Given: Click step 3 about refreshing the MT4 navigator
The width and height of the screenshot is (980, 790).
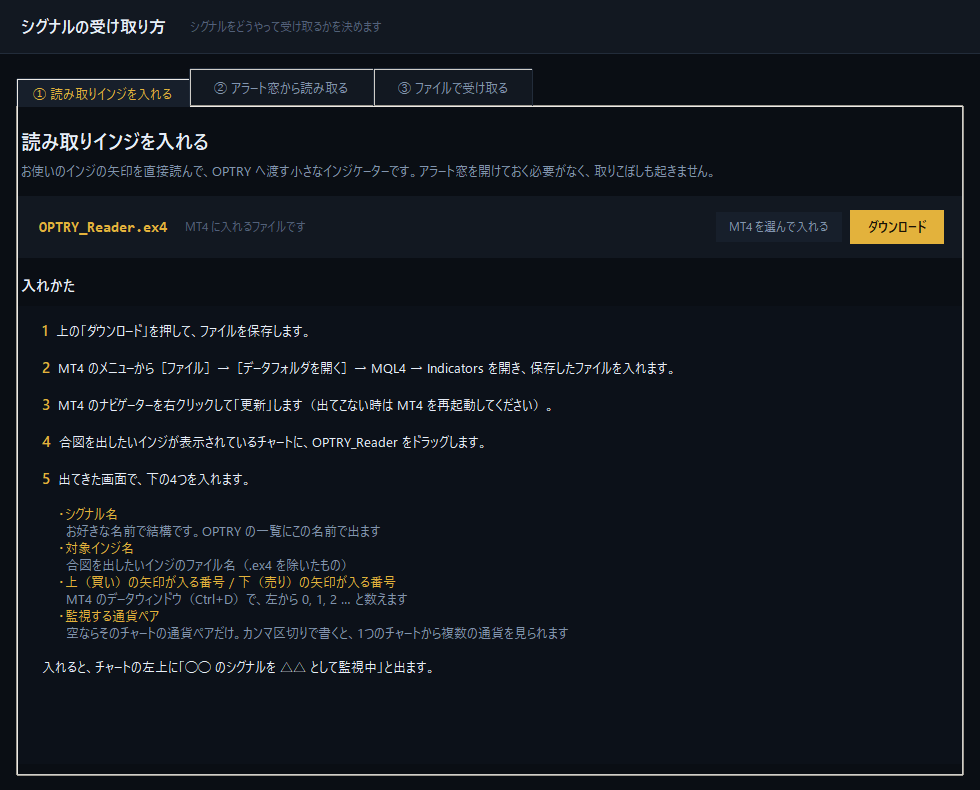Looking at the screenshot, I should [298, 405].
